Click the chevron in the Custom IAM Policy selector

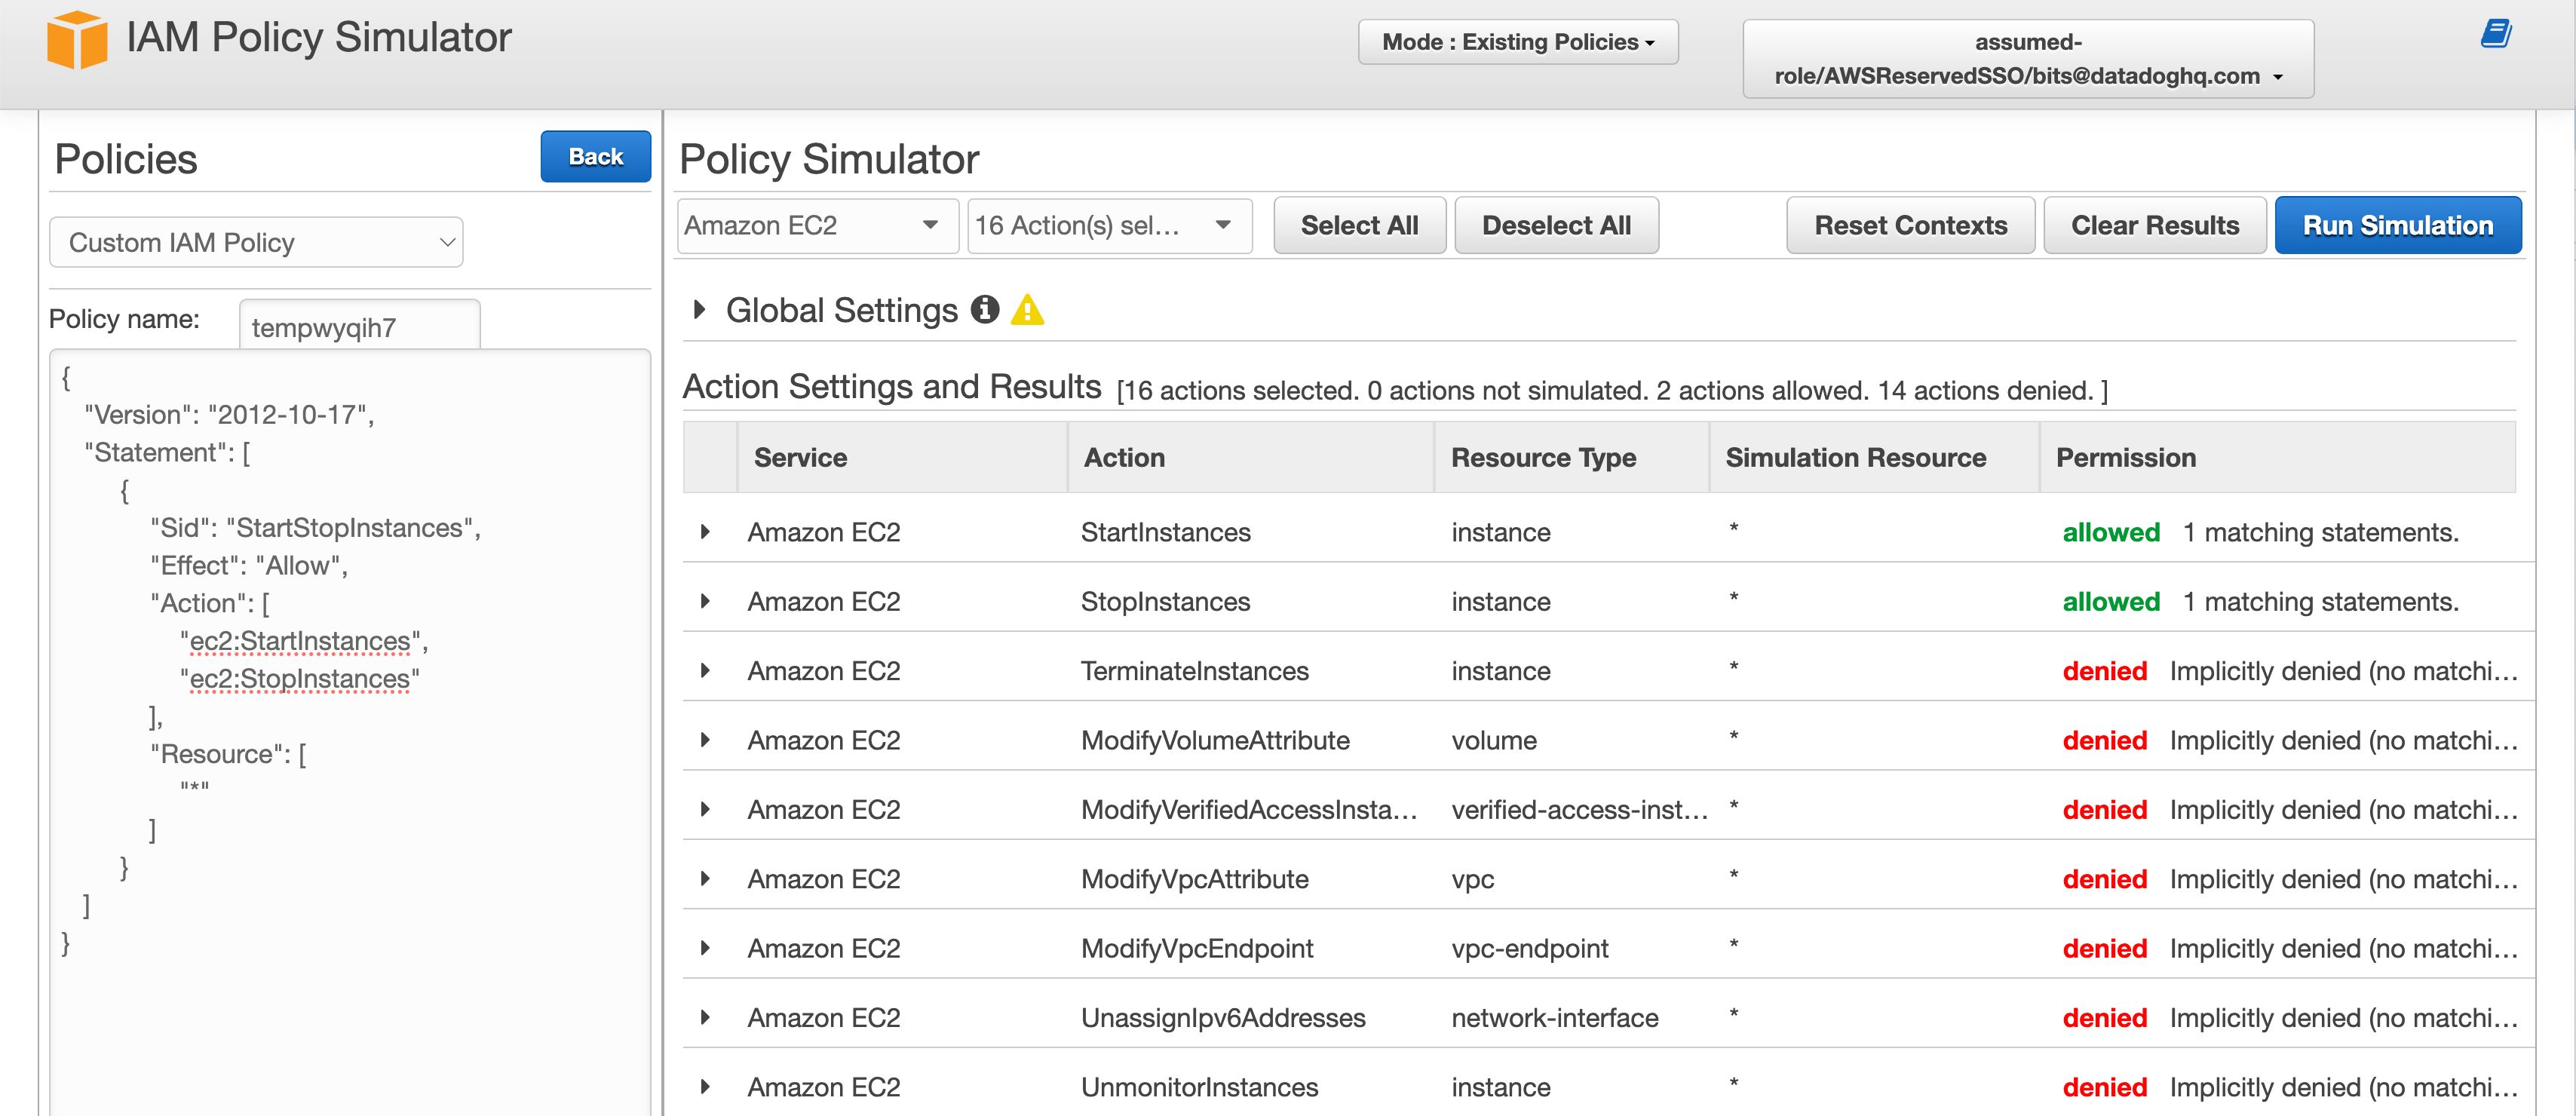point(449,241)
